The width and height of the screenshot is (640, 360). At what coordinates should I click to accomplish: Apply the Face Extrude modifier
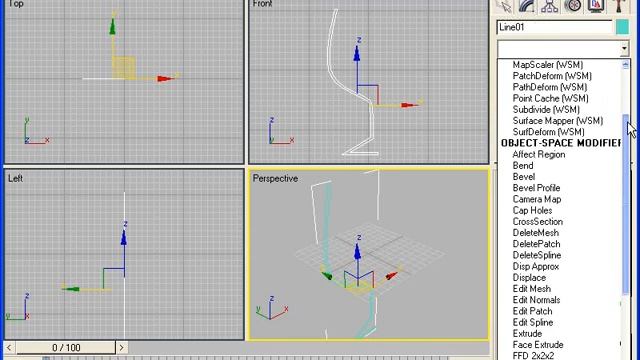pos(538,345)
